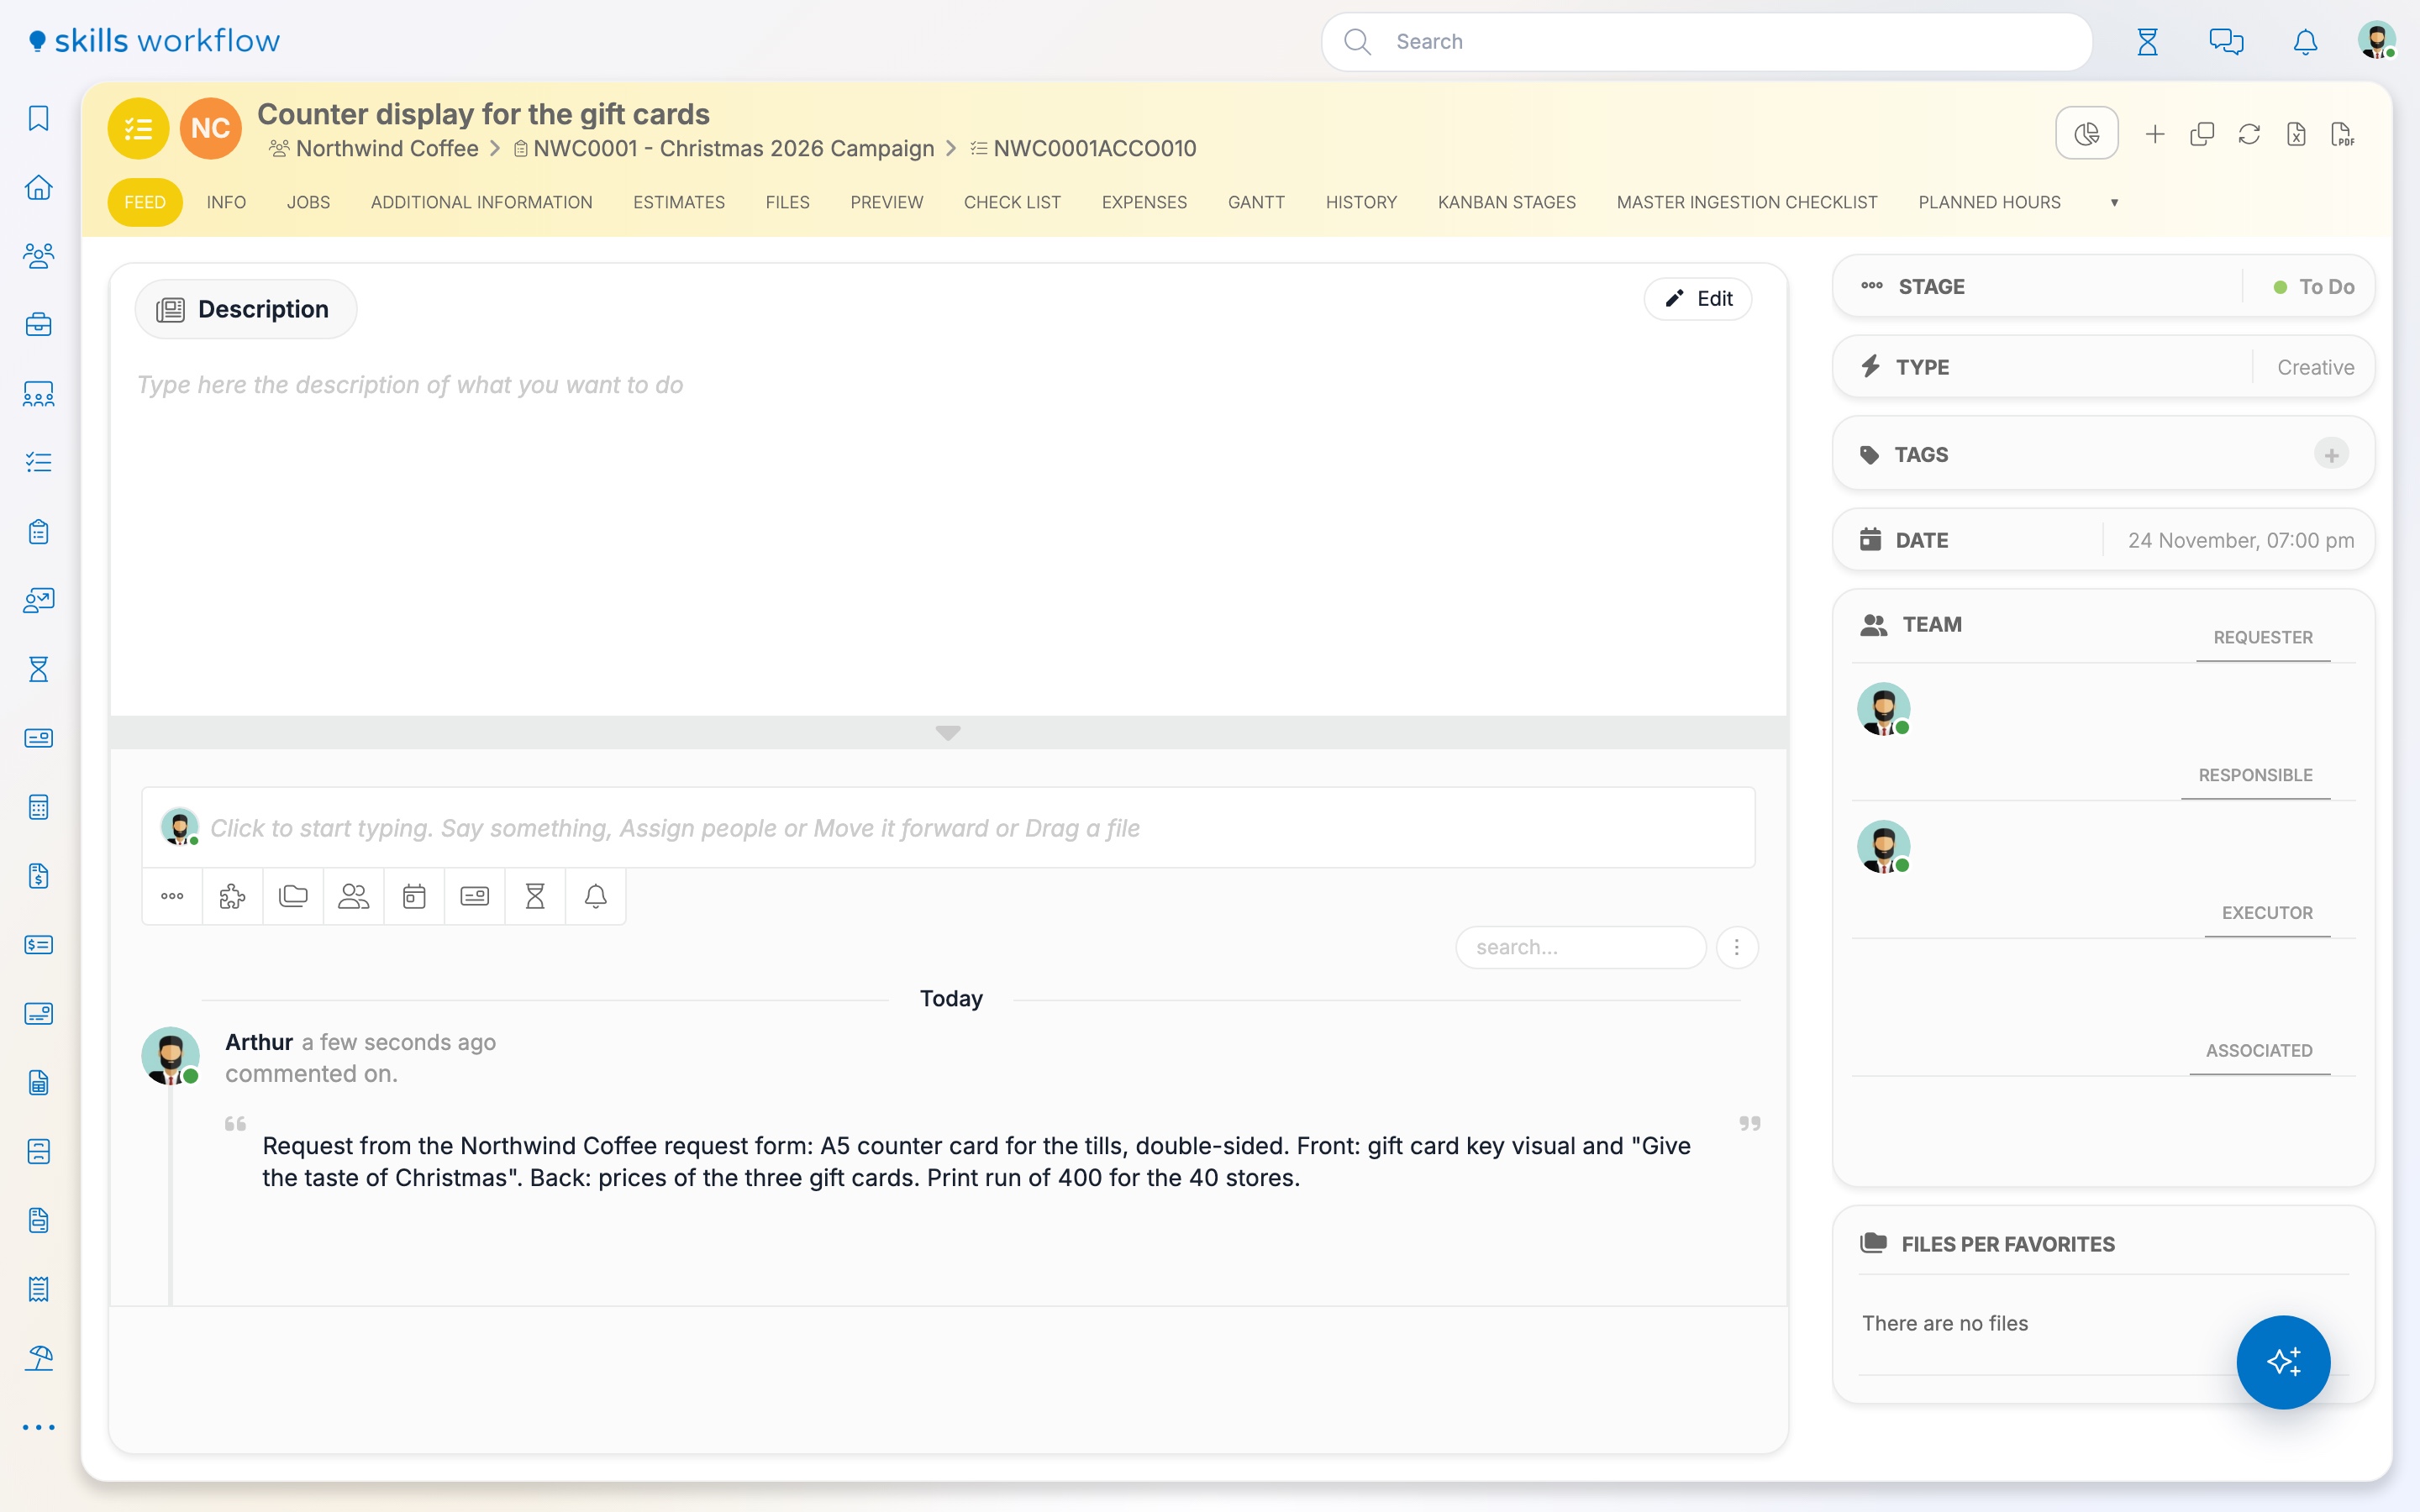Image resolution: width=2420 pixels, height=1512 pixels.
Task: Click the plus icon in the header toolbar
Action: [x=2155, y=133]
